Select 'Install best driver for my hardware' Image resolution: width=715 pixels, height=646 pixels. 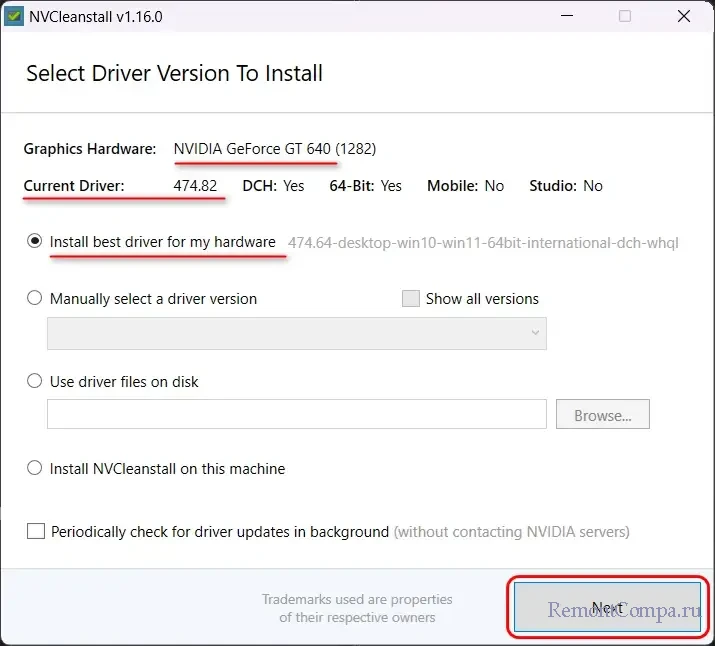click(x=36, y=242)
